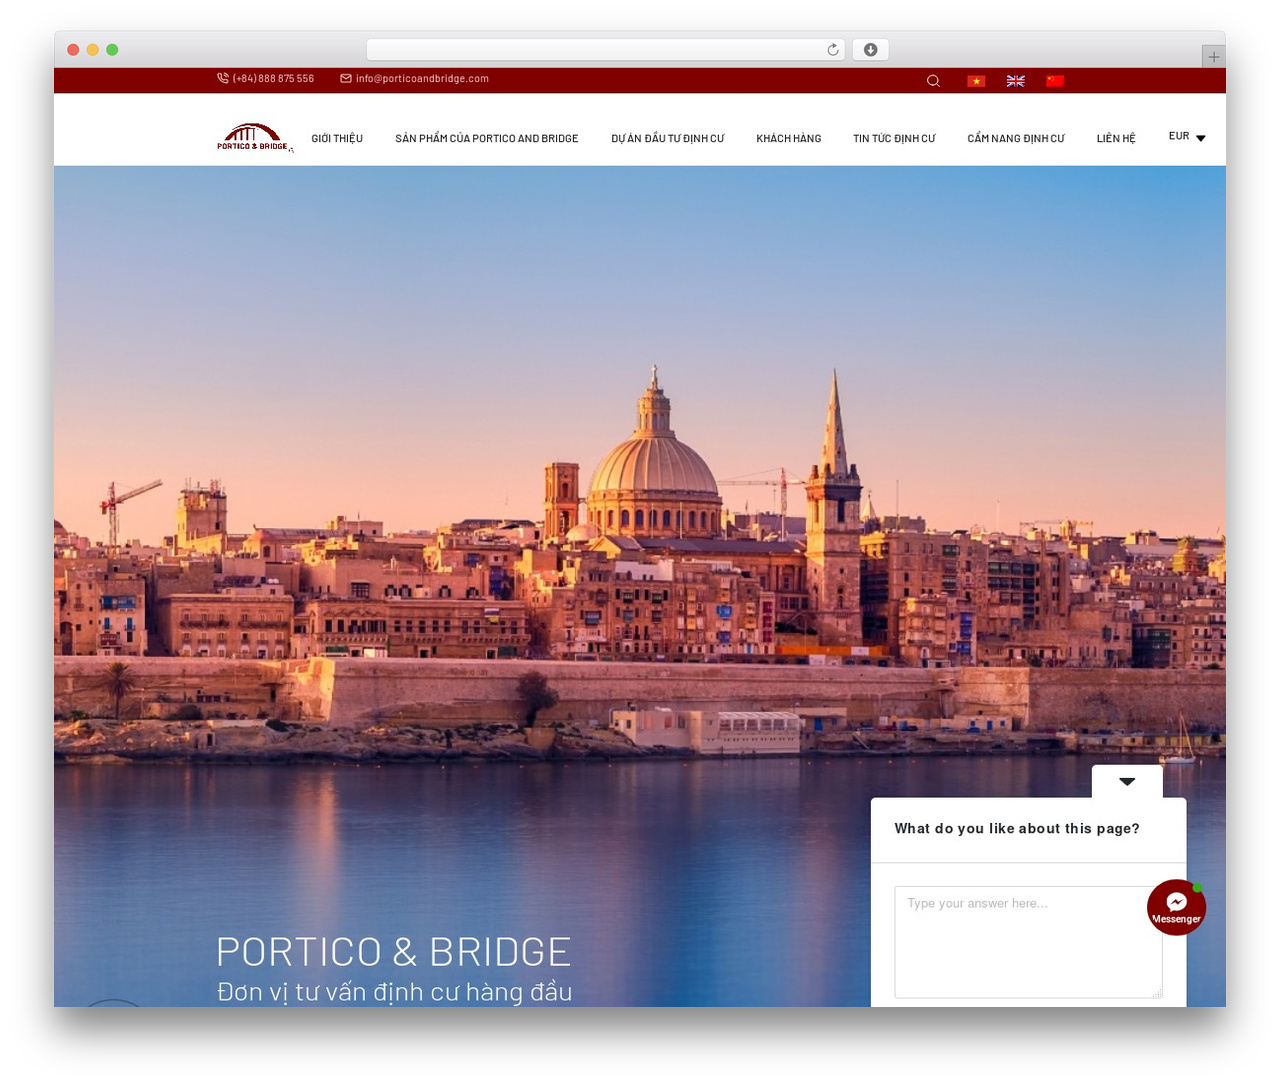
Task: Click the envelope icon beside the email address
Action: coord(346,78)
